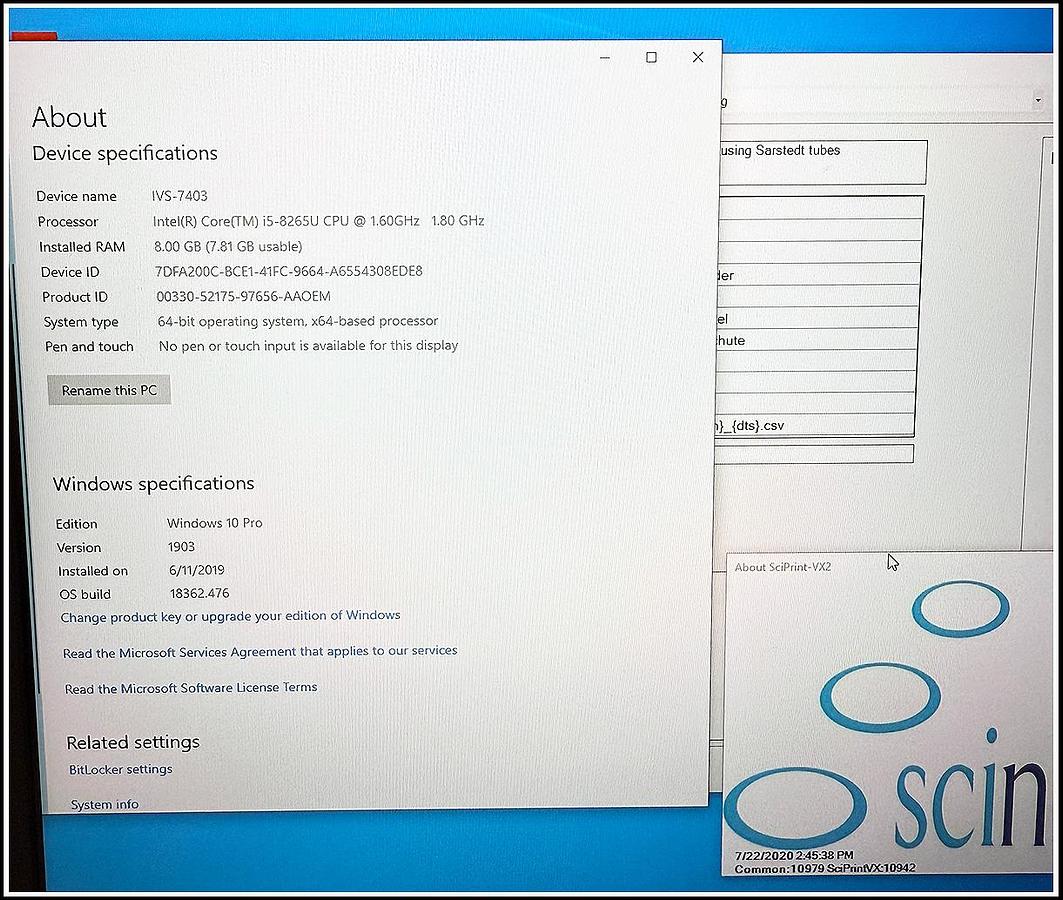Click the red tab behind settings window
The image size is (1063, 900).
(x=33, y=37)
